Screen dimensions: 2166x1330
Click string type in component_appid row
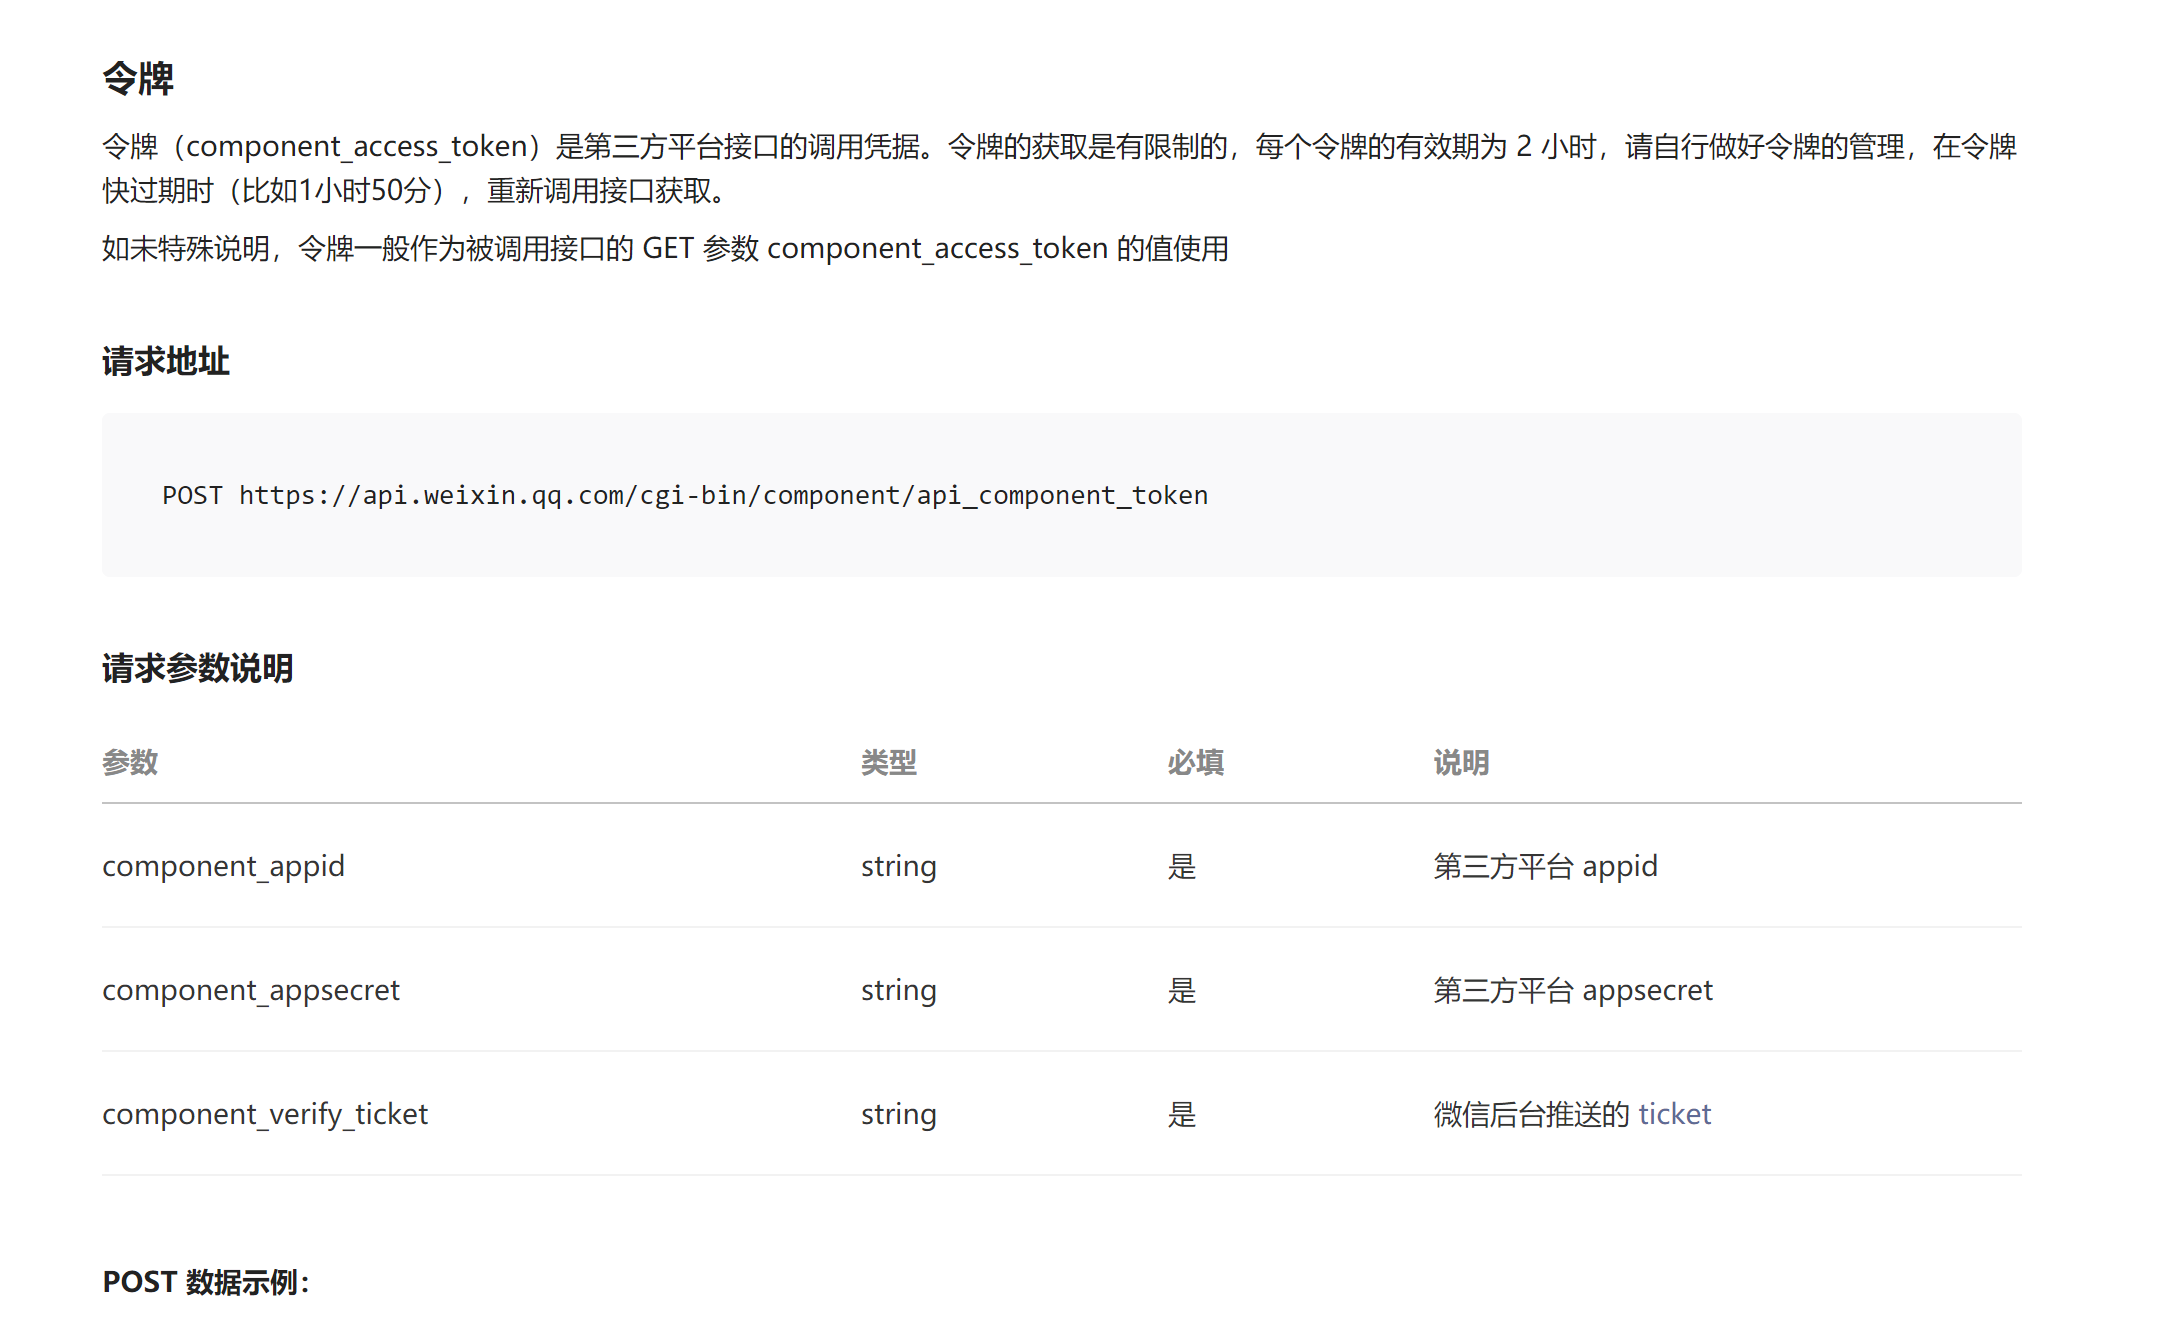coord(898,866)
